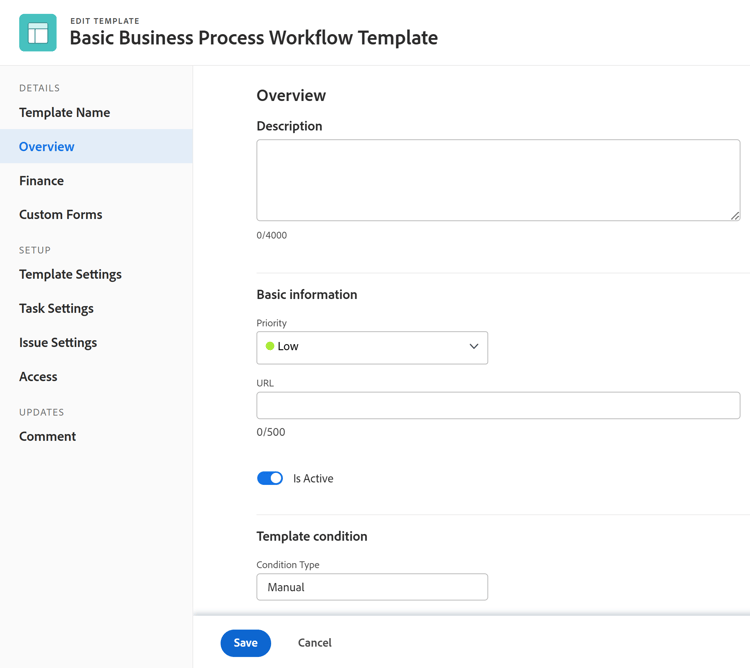Cancel editing the template

315,643
